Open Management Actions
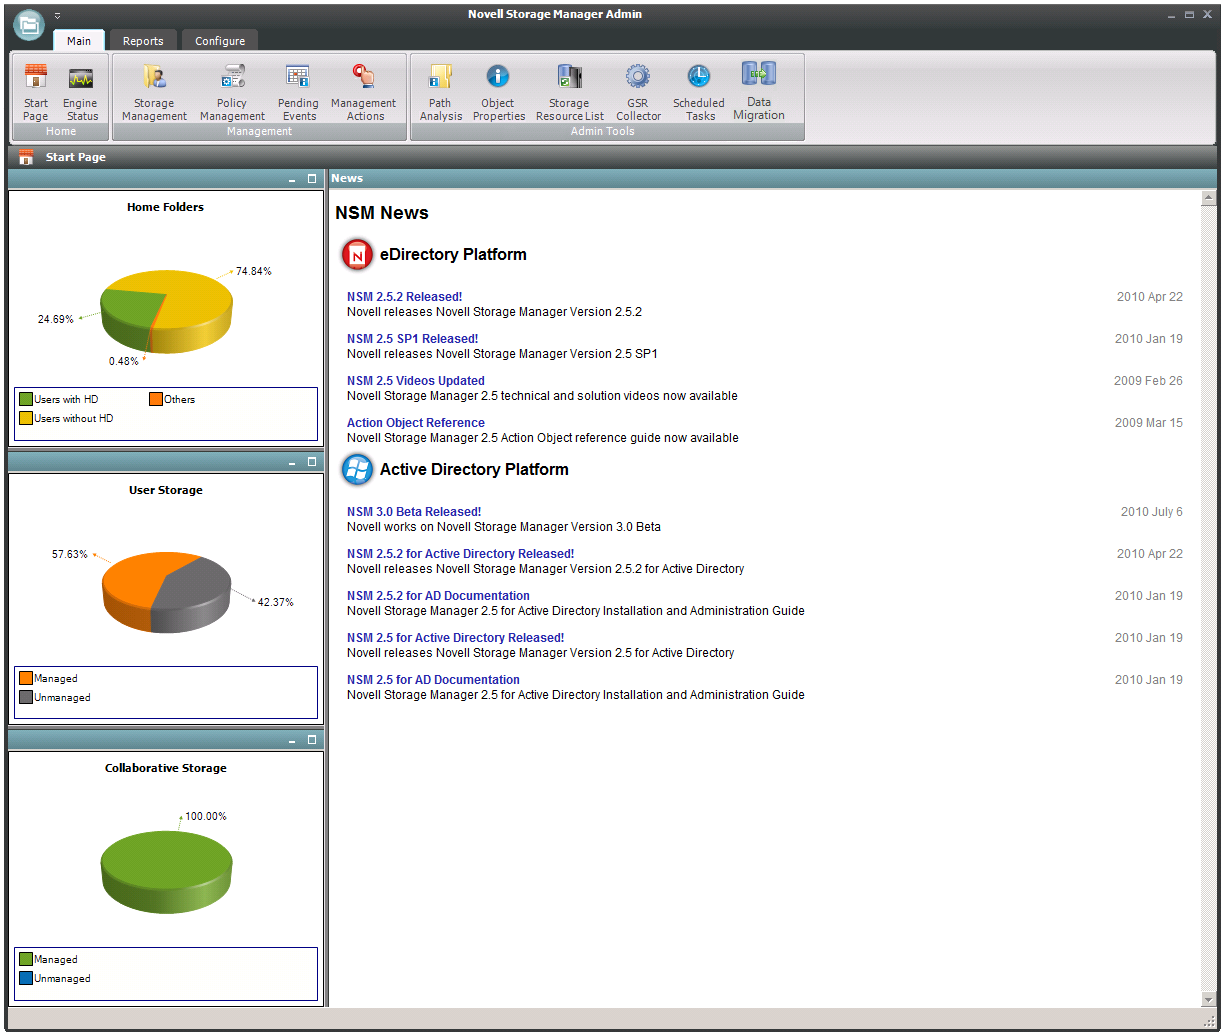 tap(364, 92)
